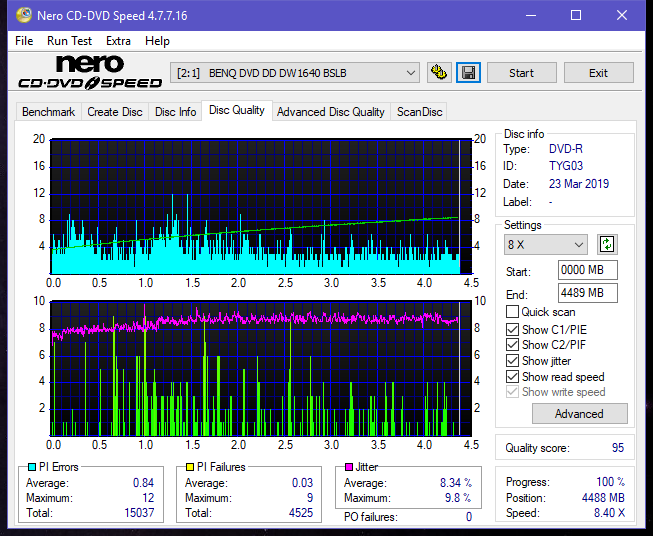Toggle the Quick scan checkbox
The width and height of the screenshot is (653, 536).
click(x=512, y=312)
